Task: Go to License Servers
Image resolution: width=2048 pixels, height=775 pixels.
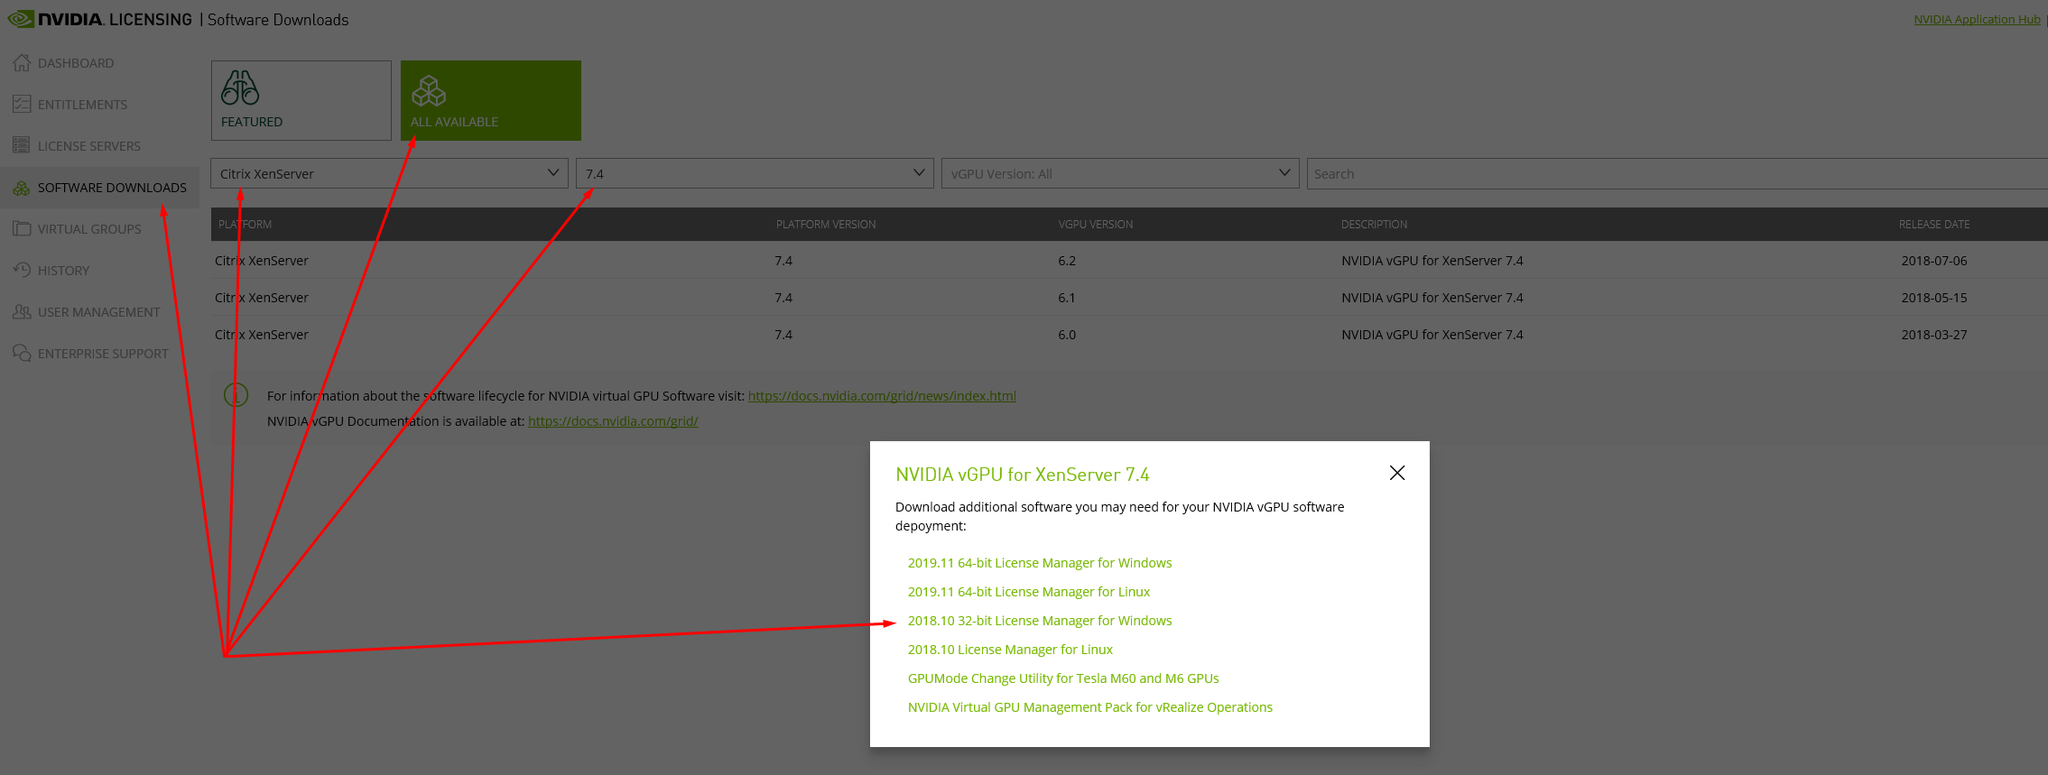Action: pos(89,146)
